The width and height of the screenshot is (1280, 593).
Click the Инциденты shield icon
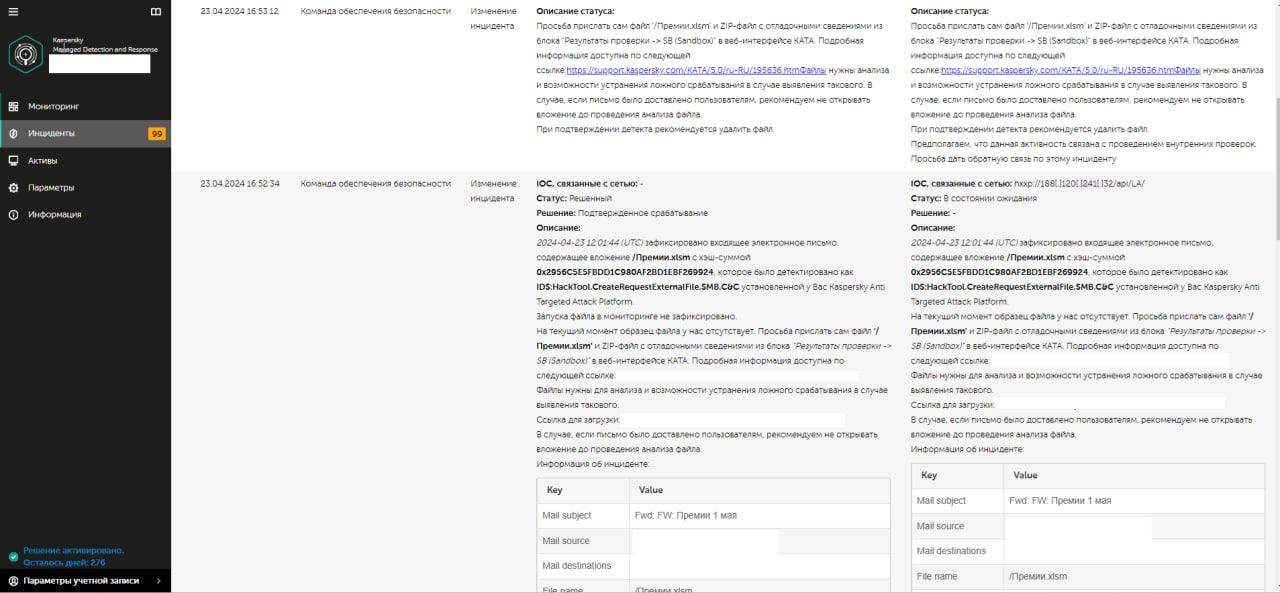(13, 133)
